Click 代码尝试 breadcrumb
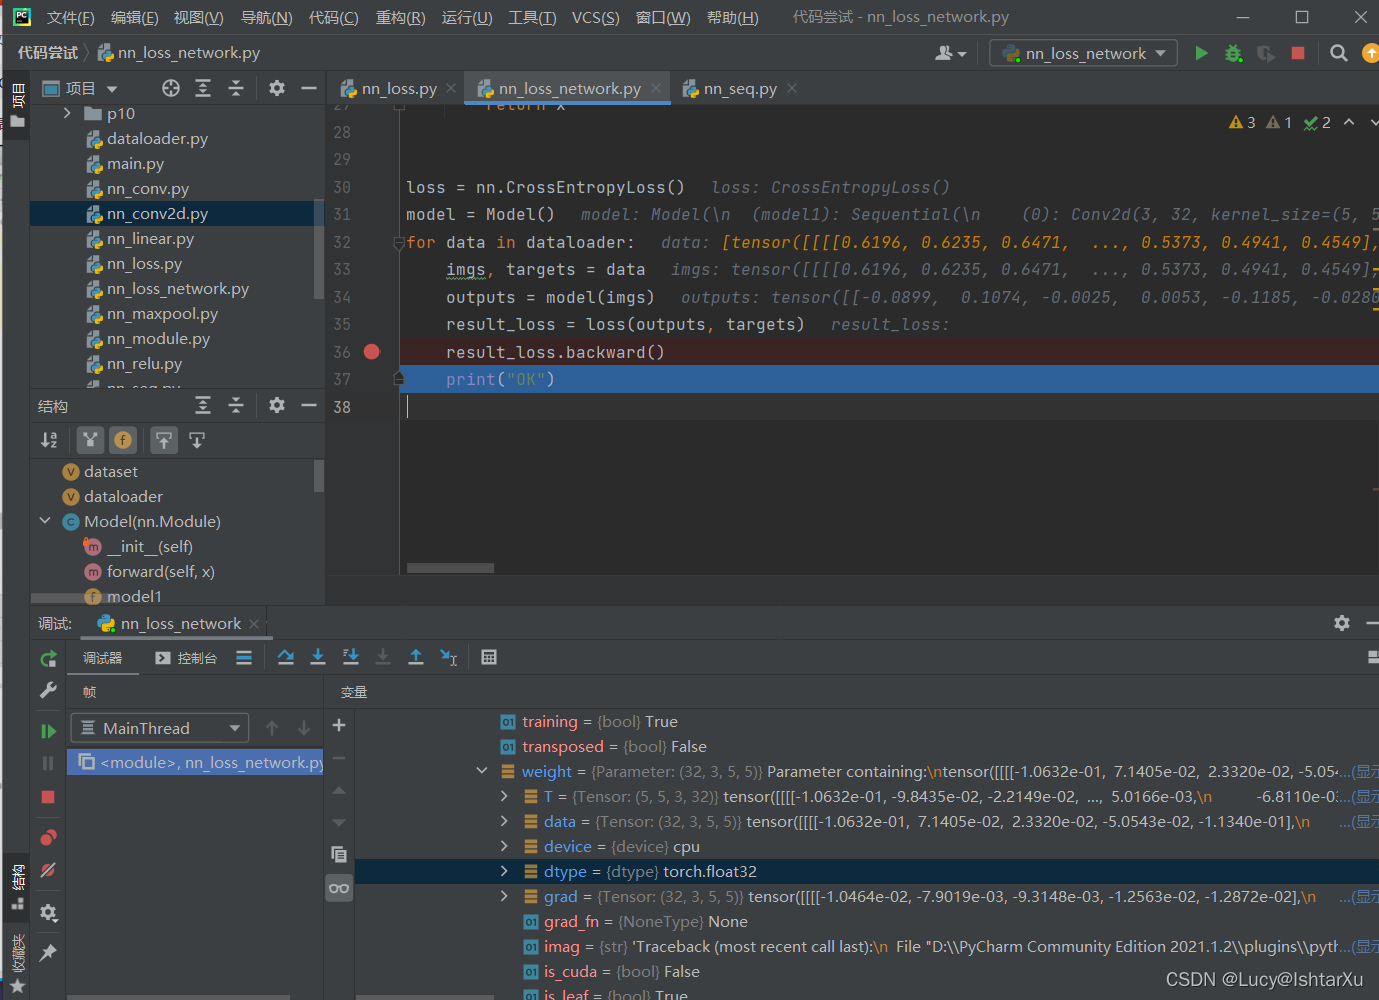The width and height of the screenshot is (1379, 1000). pos(47,52)
